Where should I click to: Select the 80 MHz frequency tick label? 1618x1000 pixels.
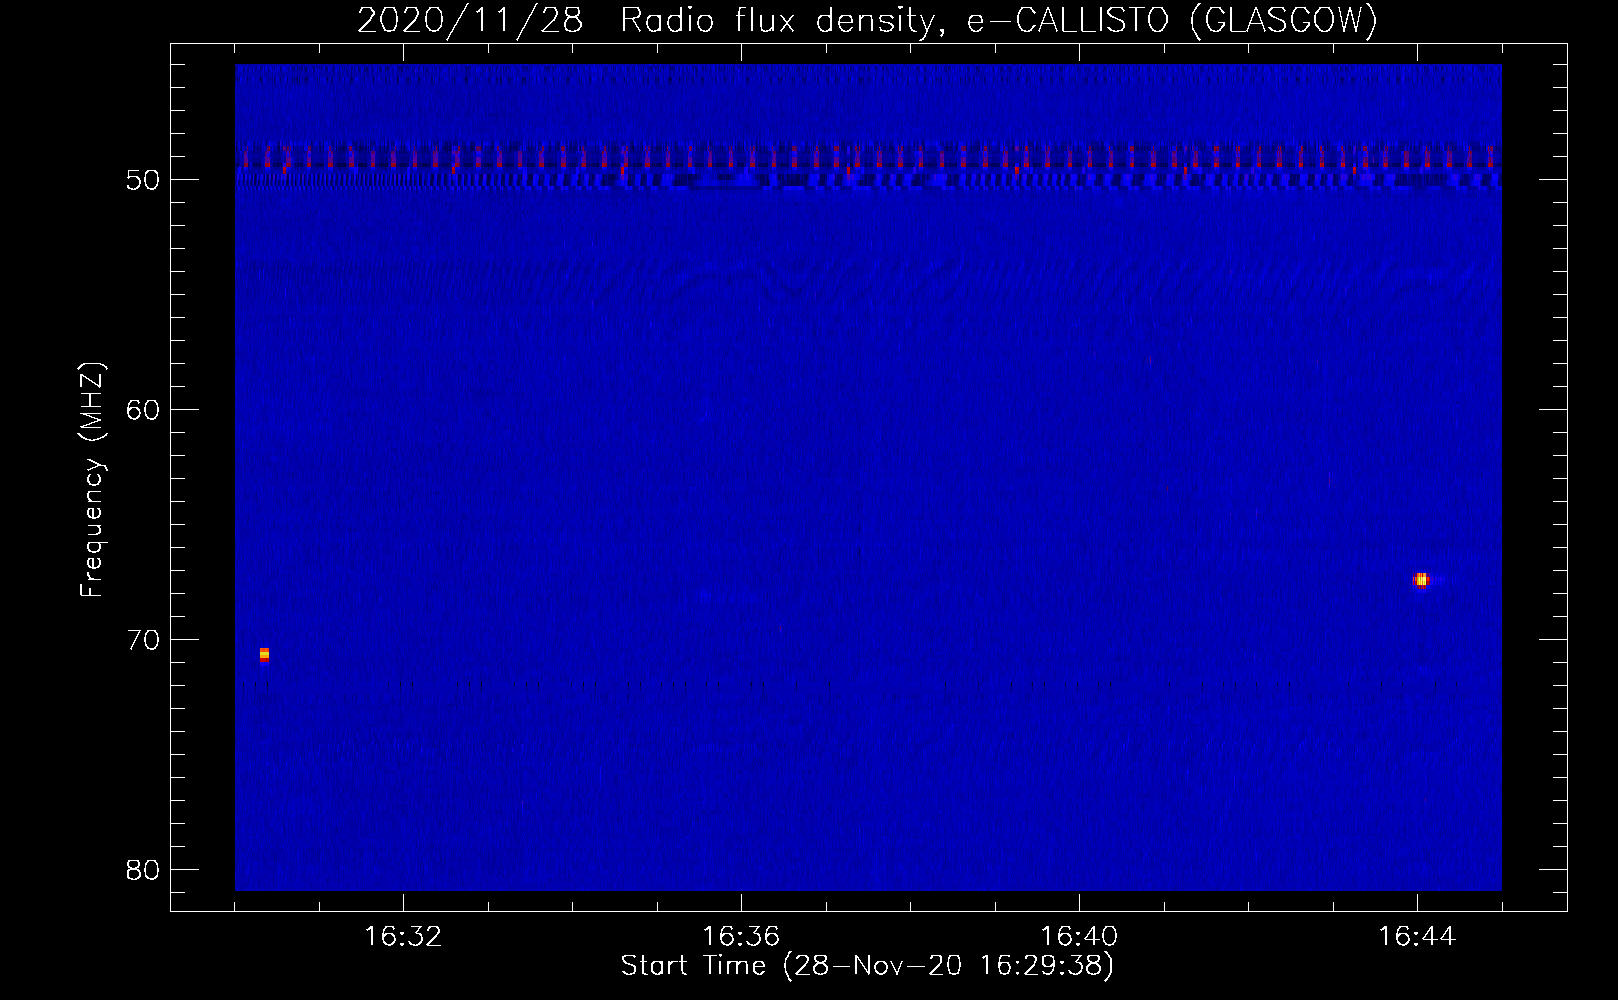click(143, 870)
